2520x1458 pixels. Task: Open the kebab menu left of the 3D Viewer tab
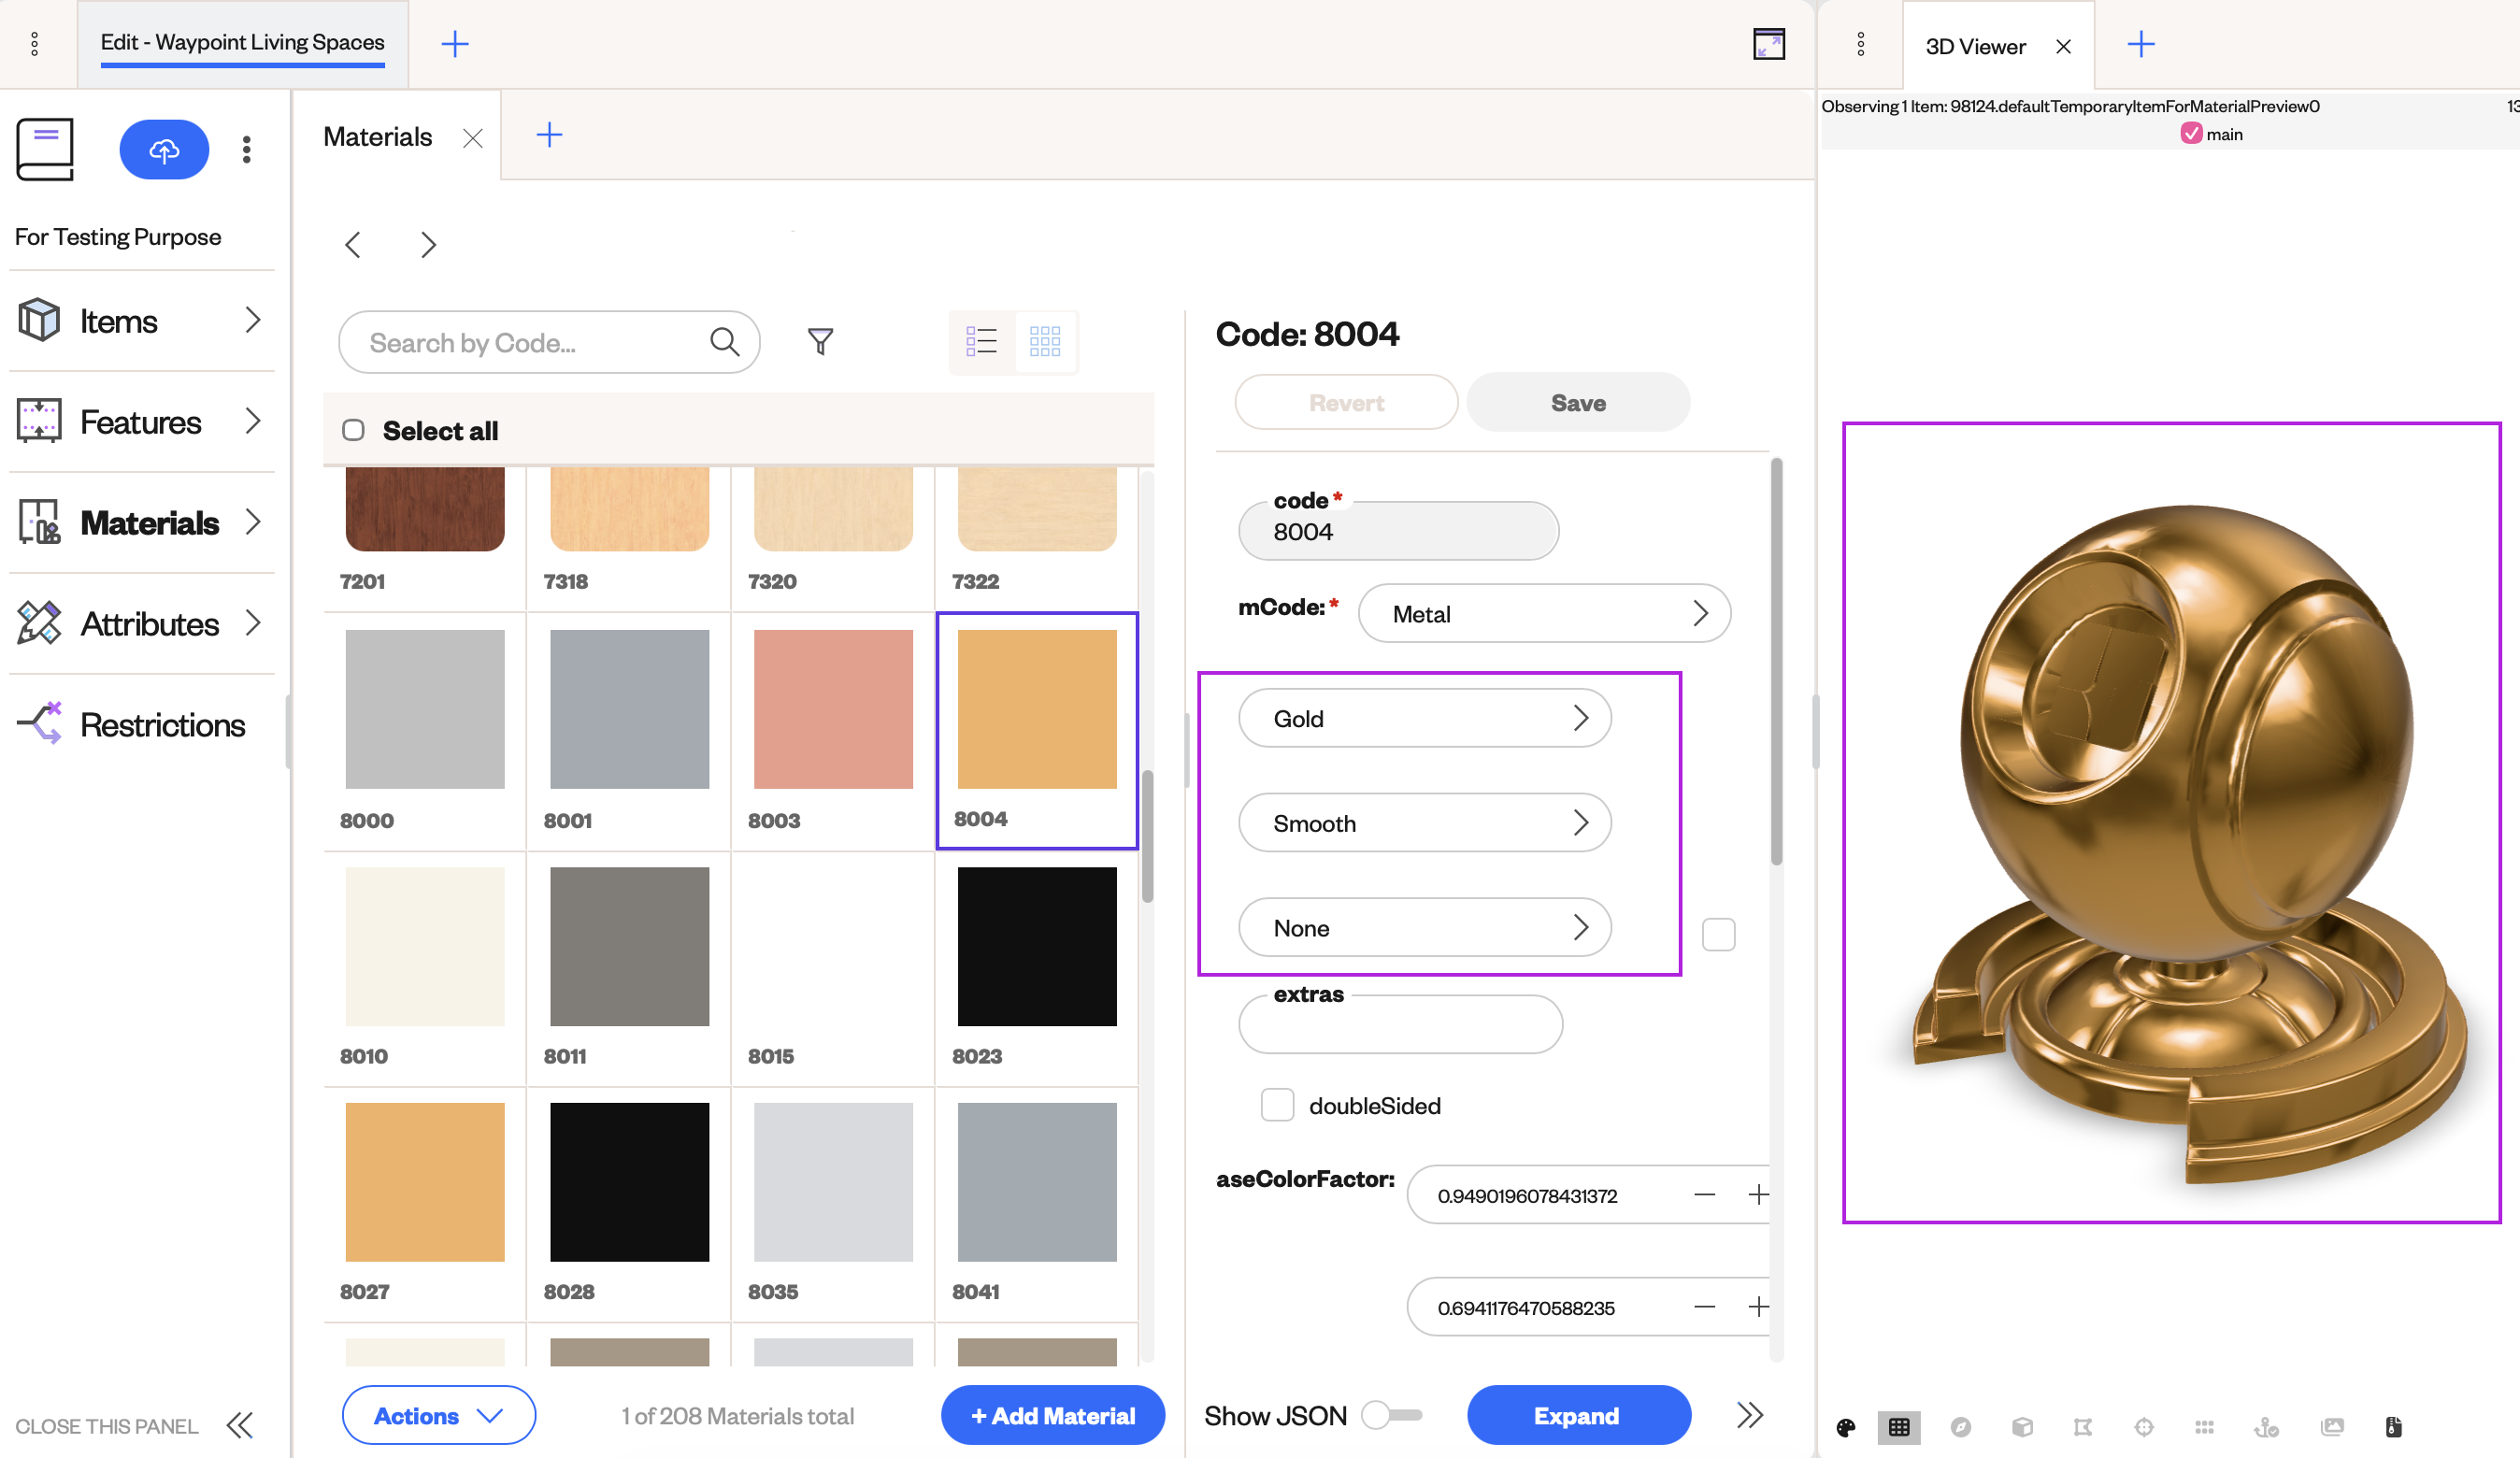tap(1860, 44)
